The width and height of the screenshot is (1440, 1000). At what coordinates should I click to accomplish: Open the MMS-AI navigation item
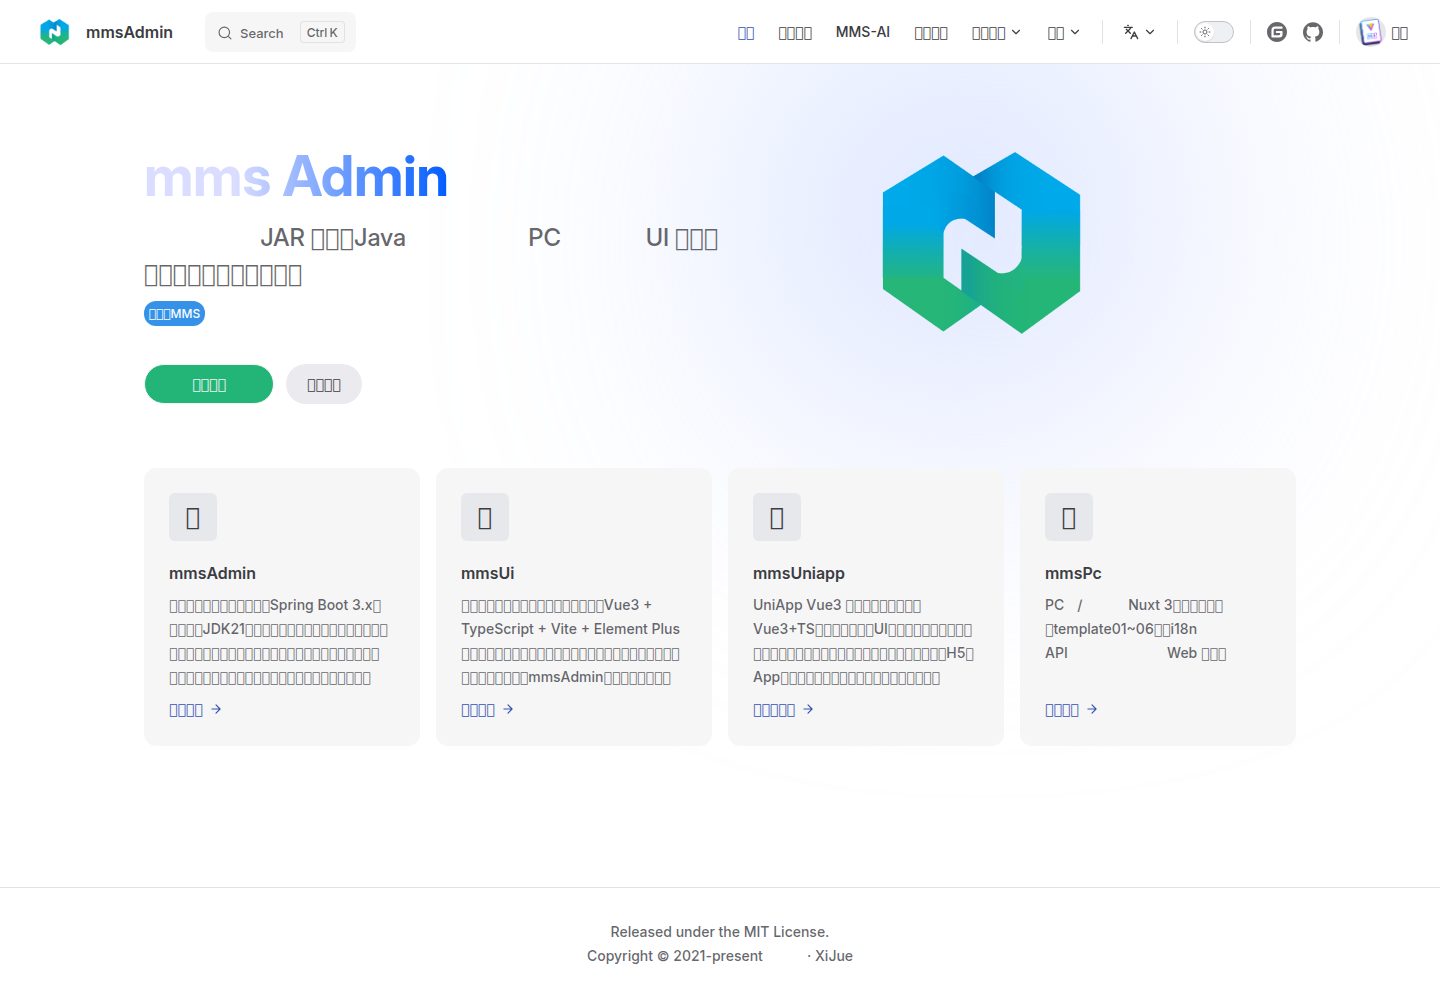click(863, 32)
